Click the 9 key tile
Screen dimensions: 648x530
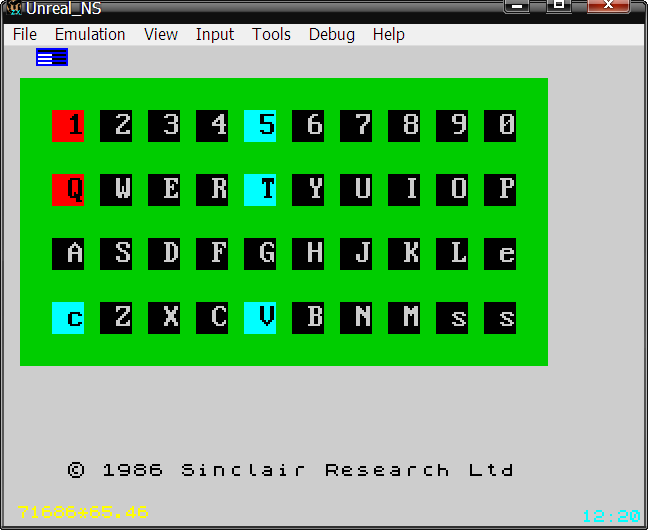(x=452, y=126)
